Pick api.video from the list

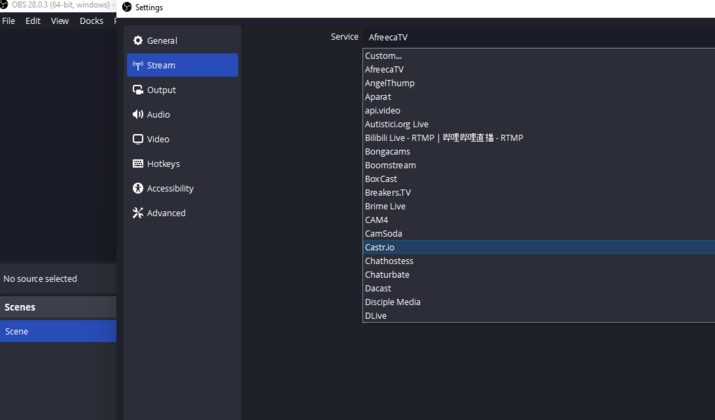pos(539,110)
